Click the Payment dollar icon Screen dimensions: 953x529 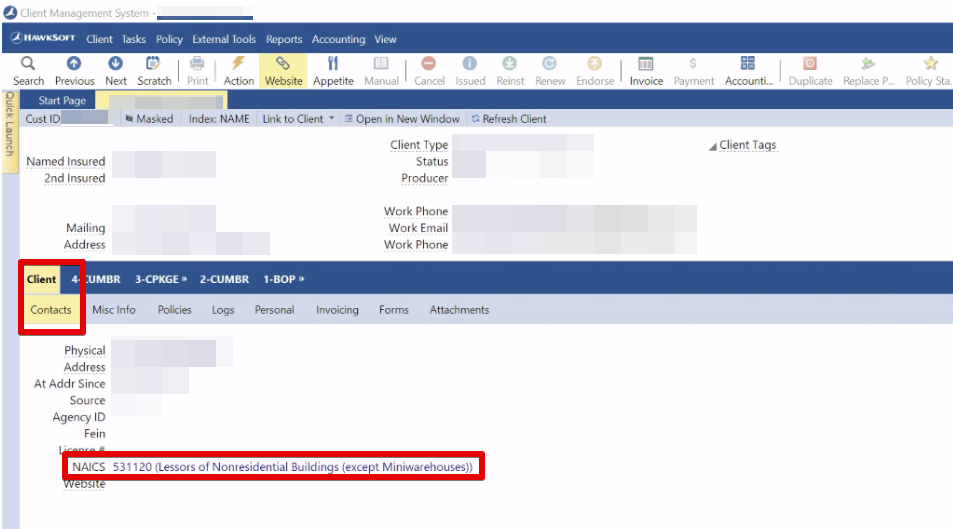click(693, 63)
